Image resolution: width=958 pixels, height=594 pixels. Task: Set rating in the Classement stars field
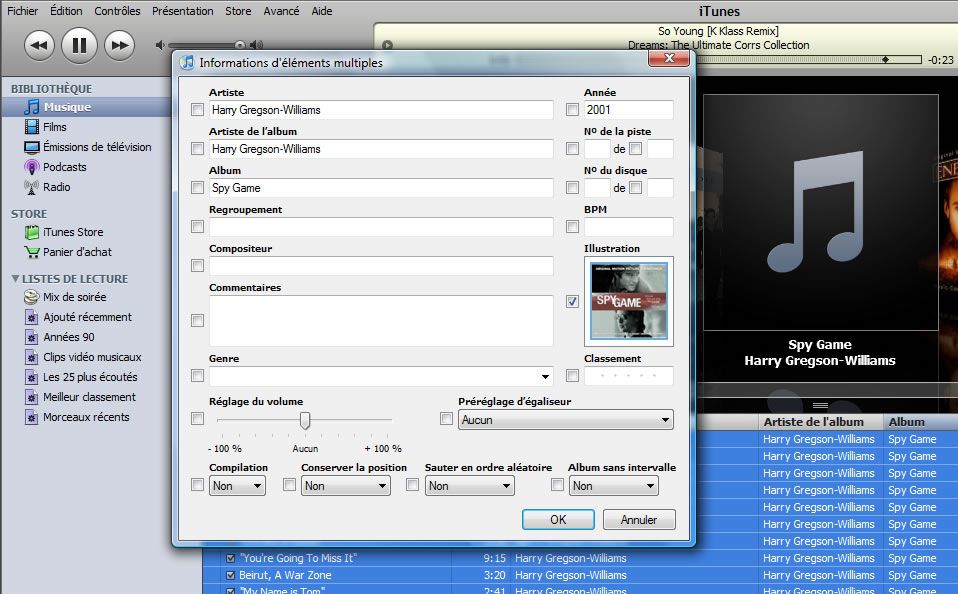pos(629,376)
